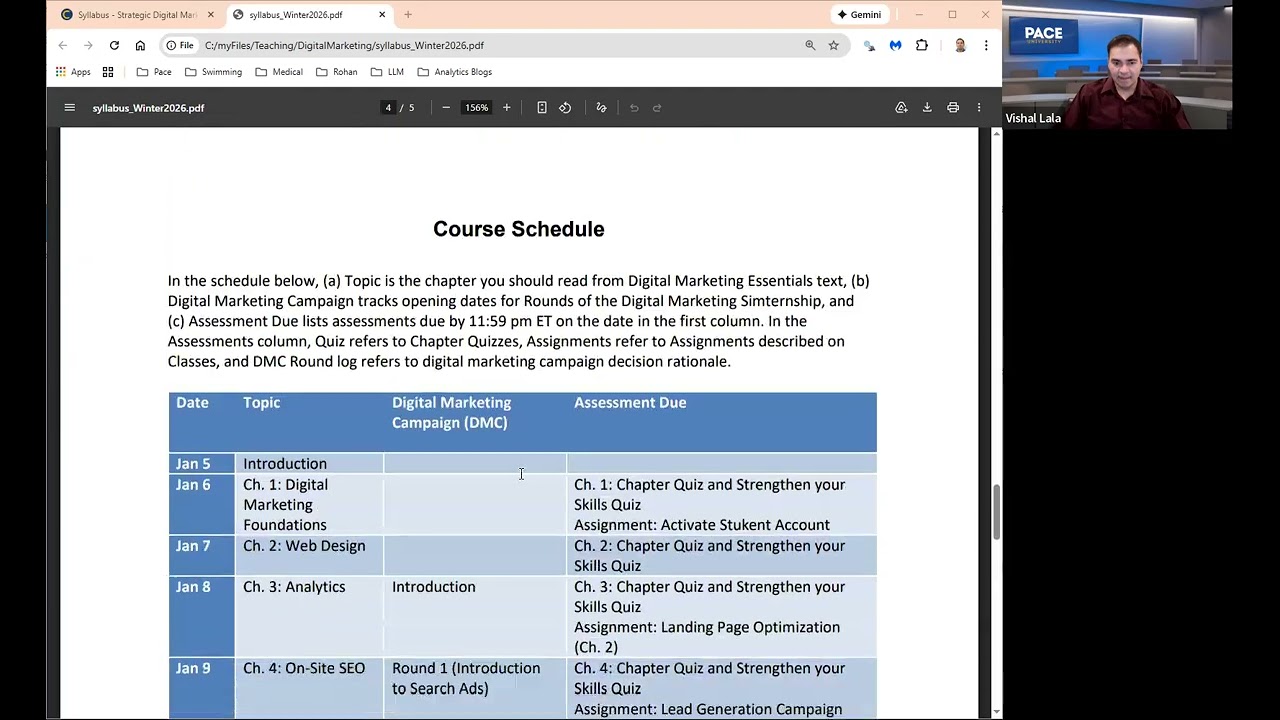Open the Swimming bookmarks folder
Image resolution: width=1280 pixels, height=720 pixels.
(212, 72)
